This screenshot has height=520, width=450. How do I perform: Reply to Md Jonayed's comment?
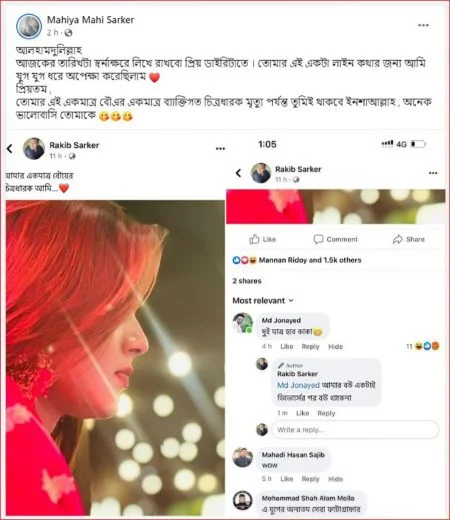(x=310, y=347)
